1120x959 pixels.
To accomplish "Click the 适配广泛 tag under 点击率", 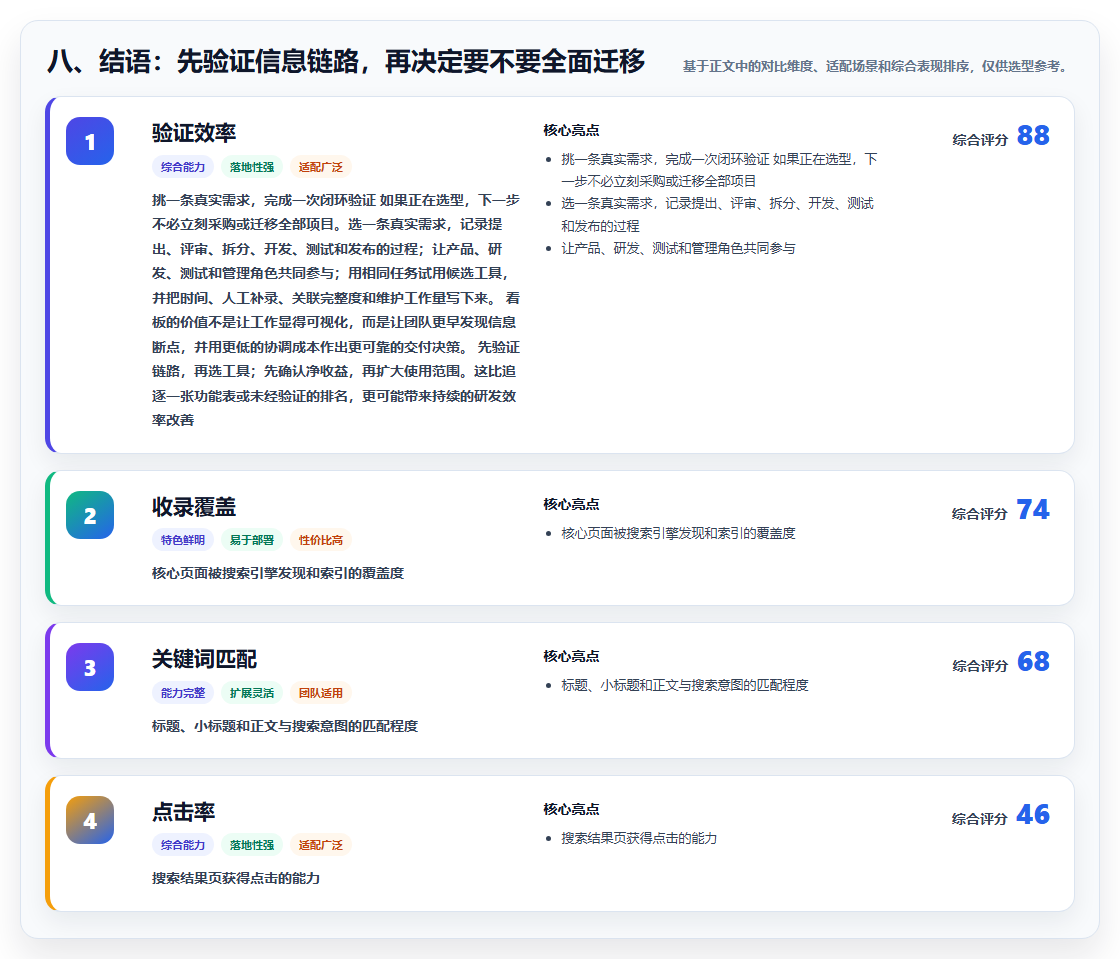I will click(x=321, y=845).
